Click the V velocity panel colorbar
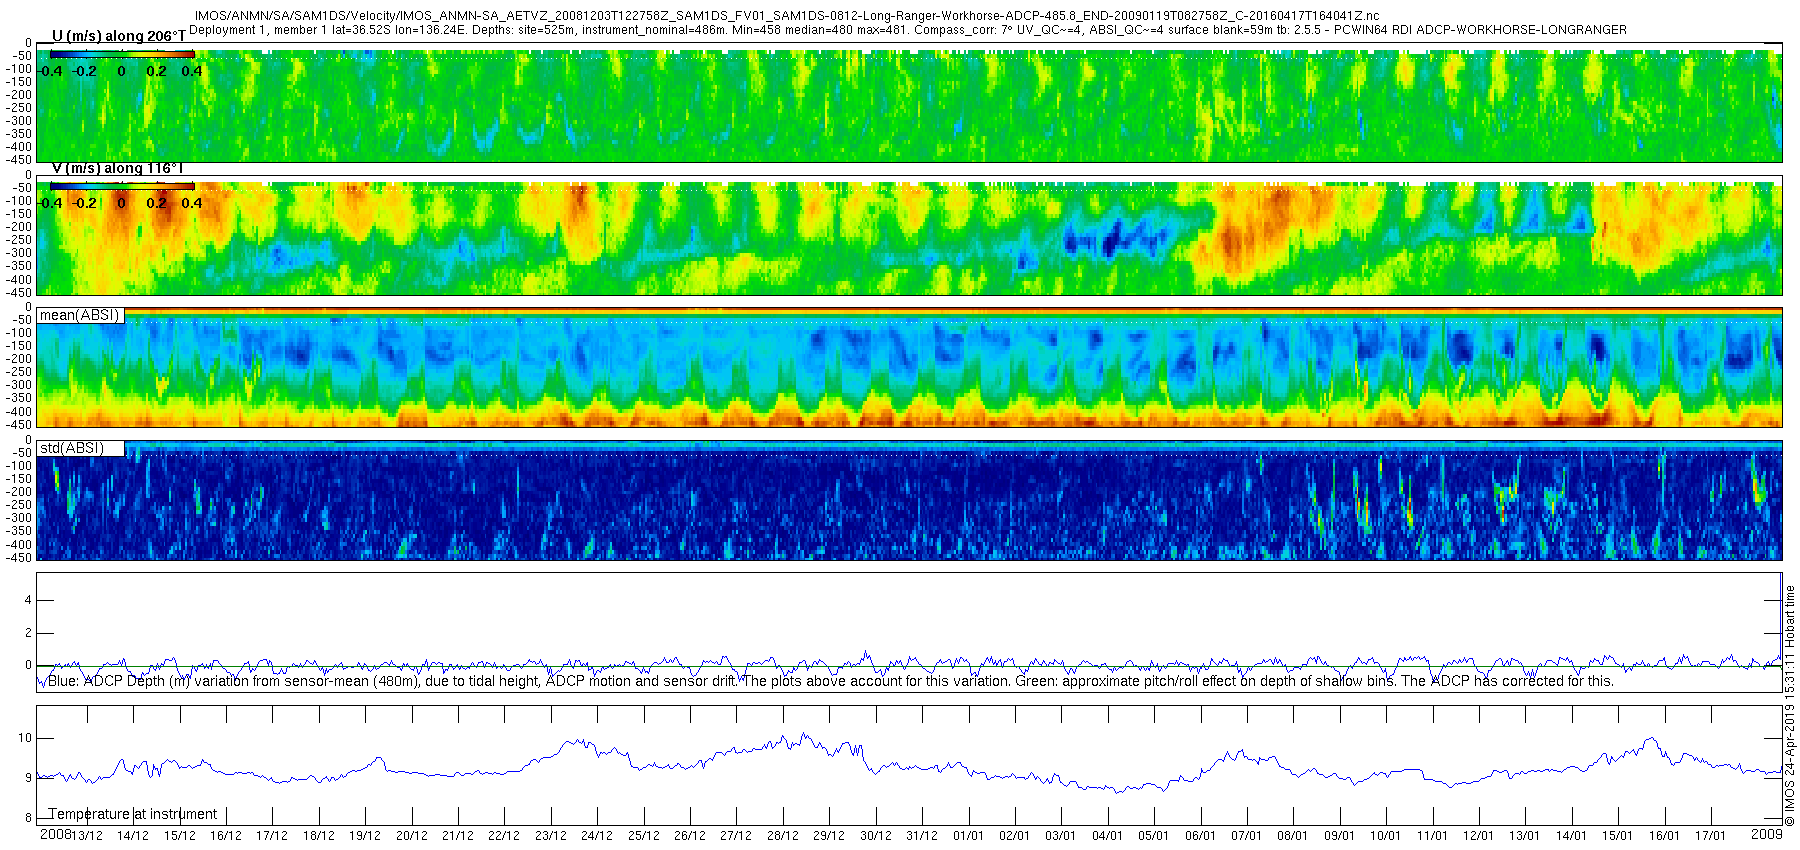This screenshot has height=850, width=1800. click(x=122, y=186)
